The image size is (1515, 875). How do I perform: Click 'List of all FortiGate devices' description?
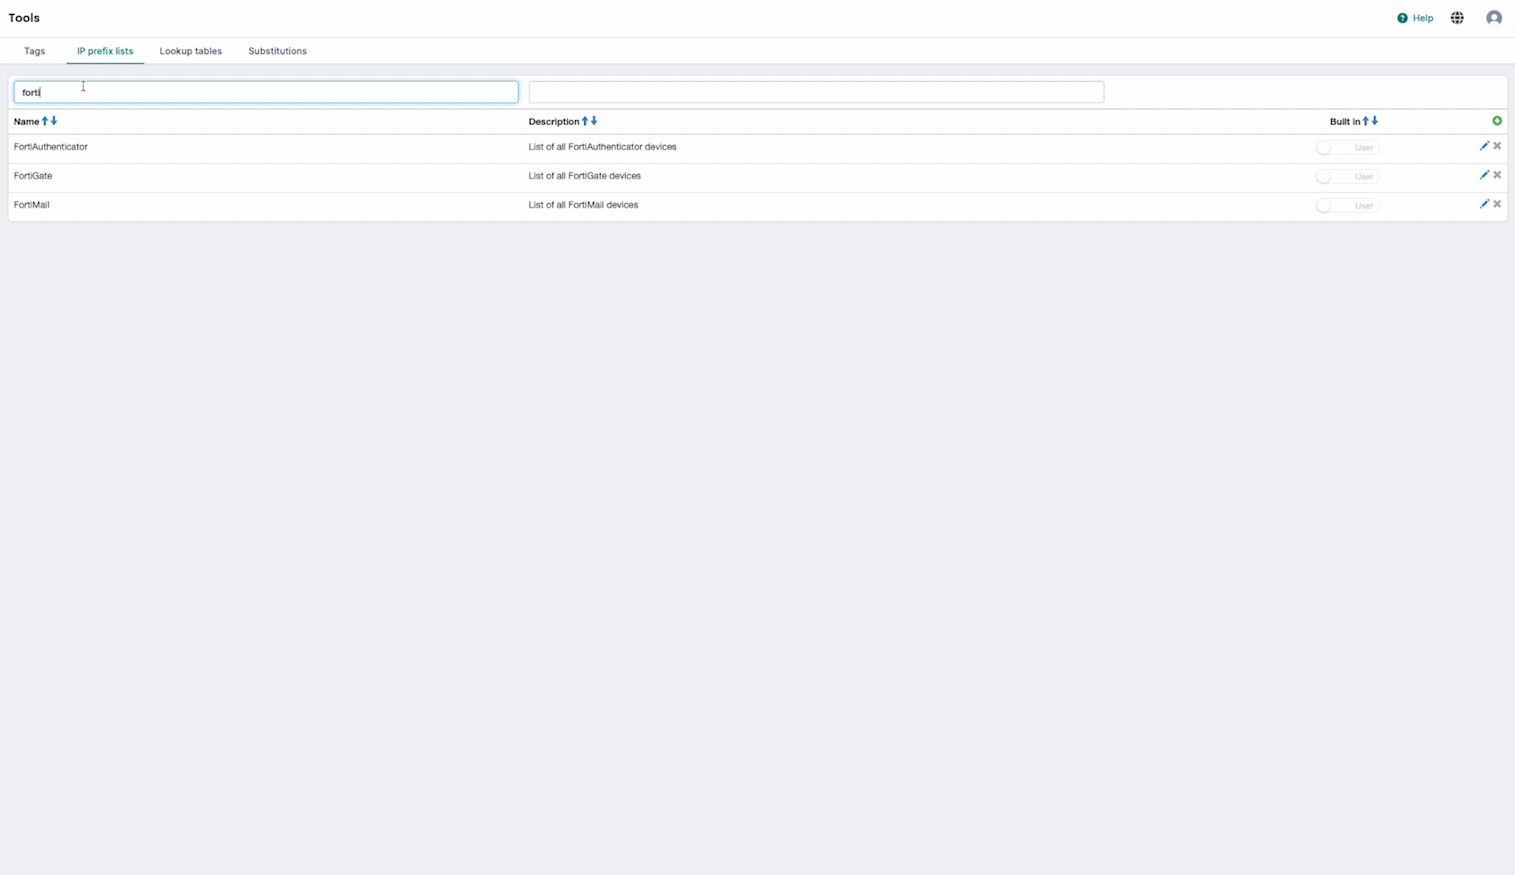tap(584, 176)
